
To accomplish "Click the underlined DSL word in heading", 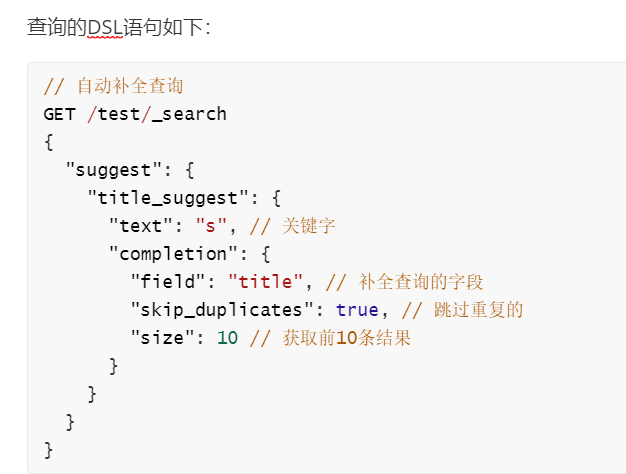I will click(105, 28).
